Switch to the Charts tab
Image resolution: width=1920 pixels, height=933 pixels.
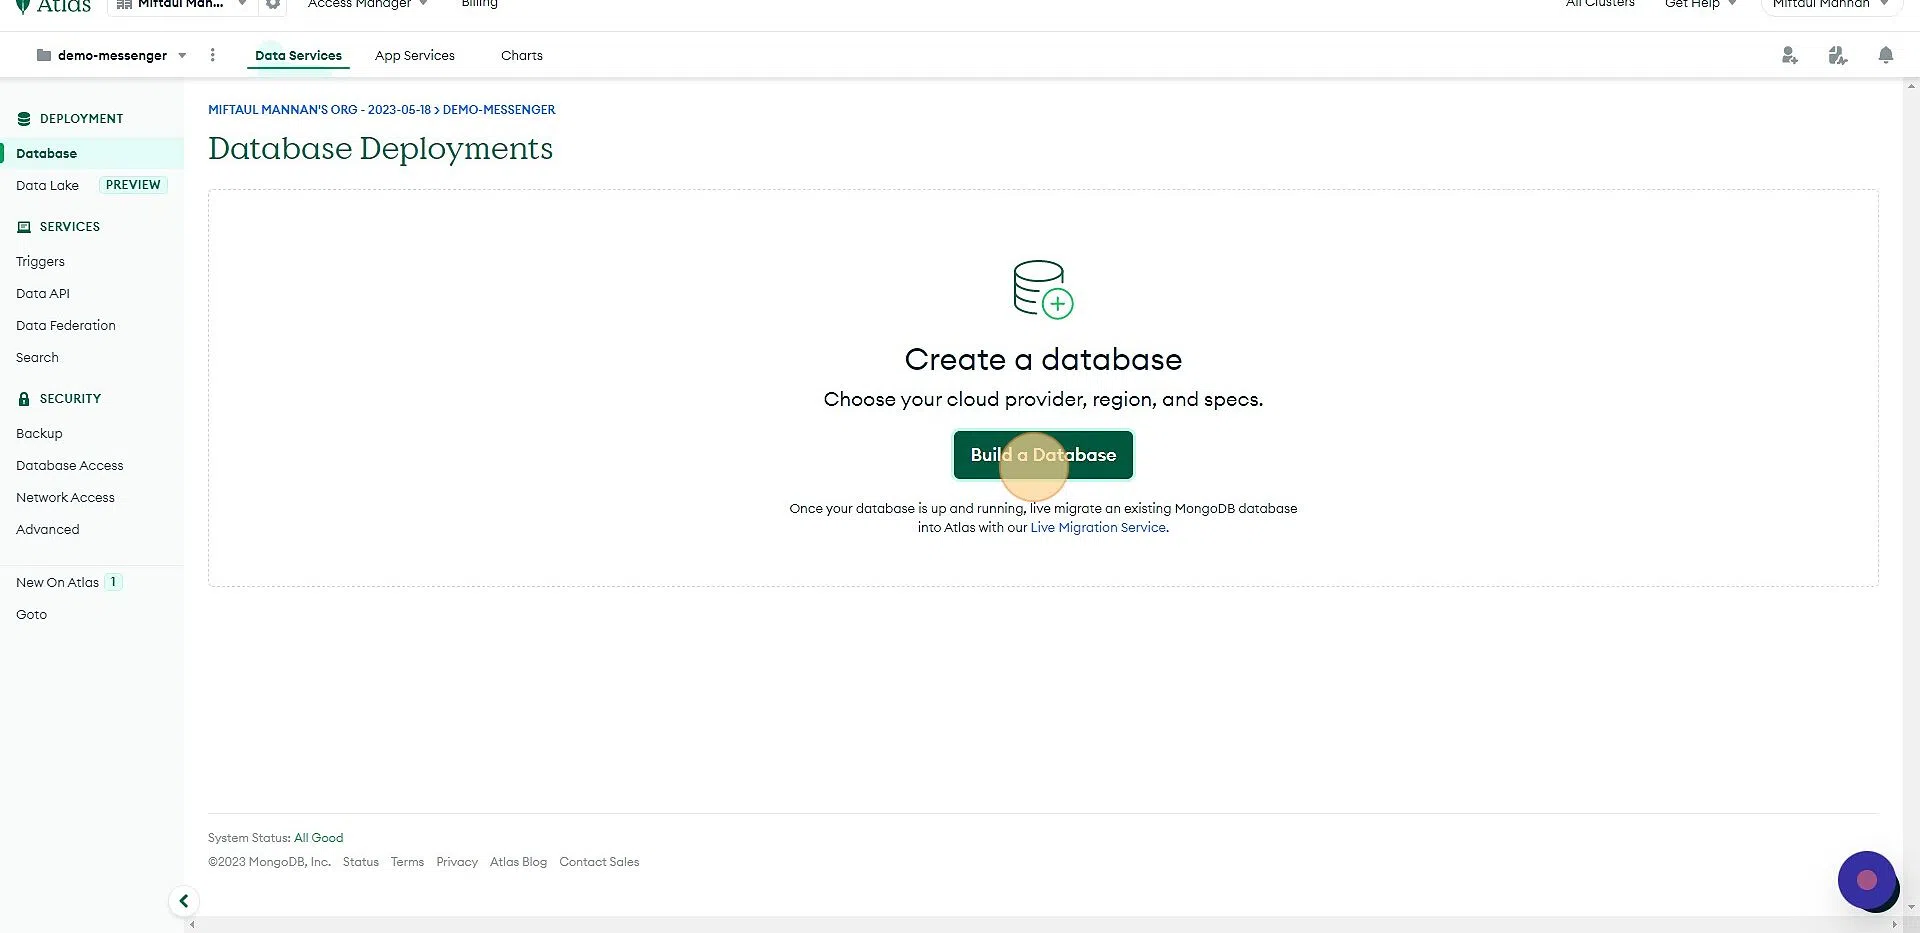pos(521,56)
